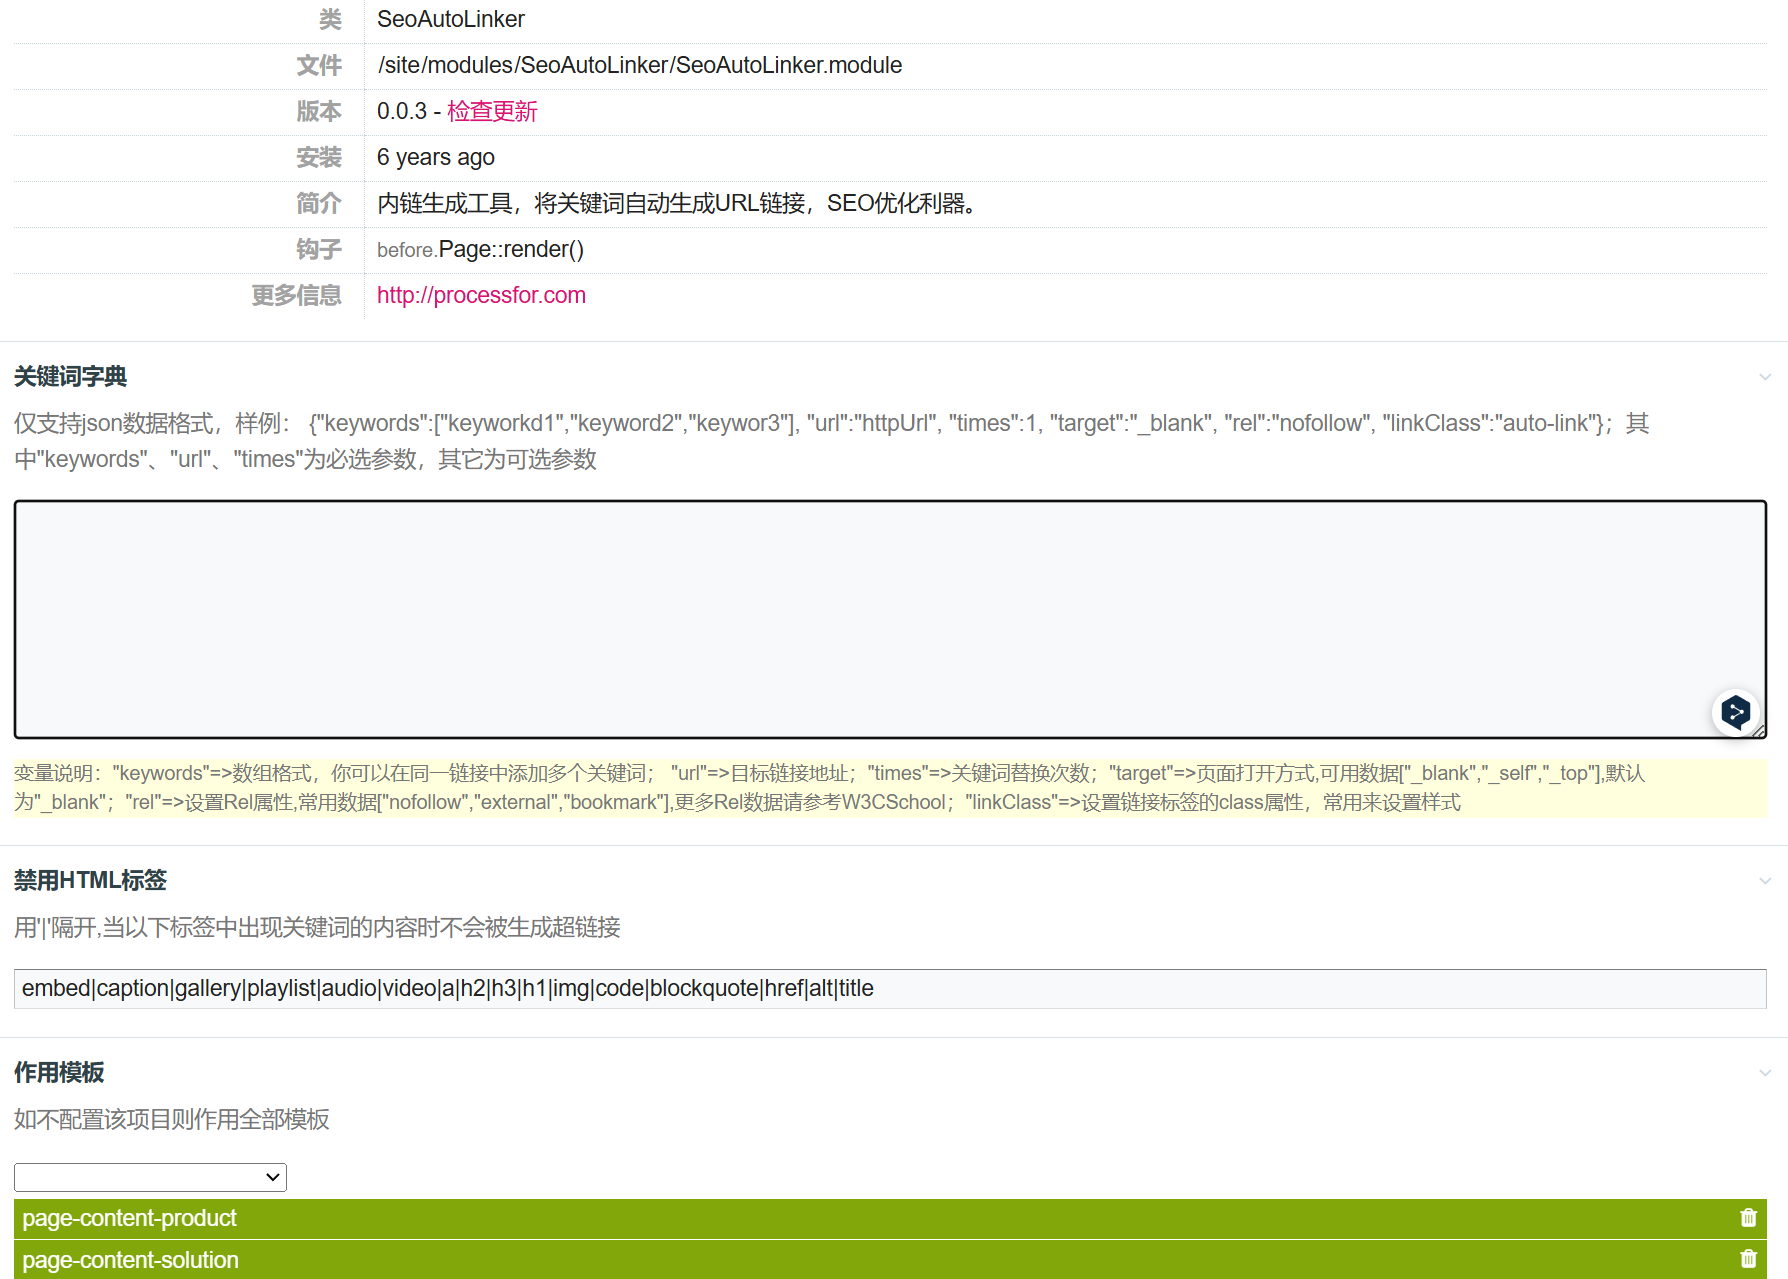Viewport: 1788px width, 1279px height.
Task: Open the template selection dropdown
Action: (x=150, y=1177)
